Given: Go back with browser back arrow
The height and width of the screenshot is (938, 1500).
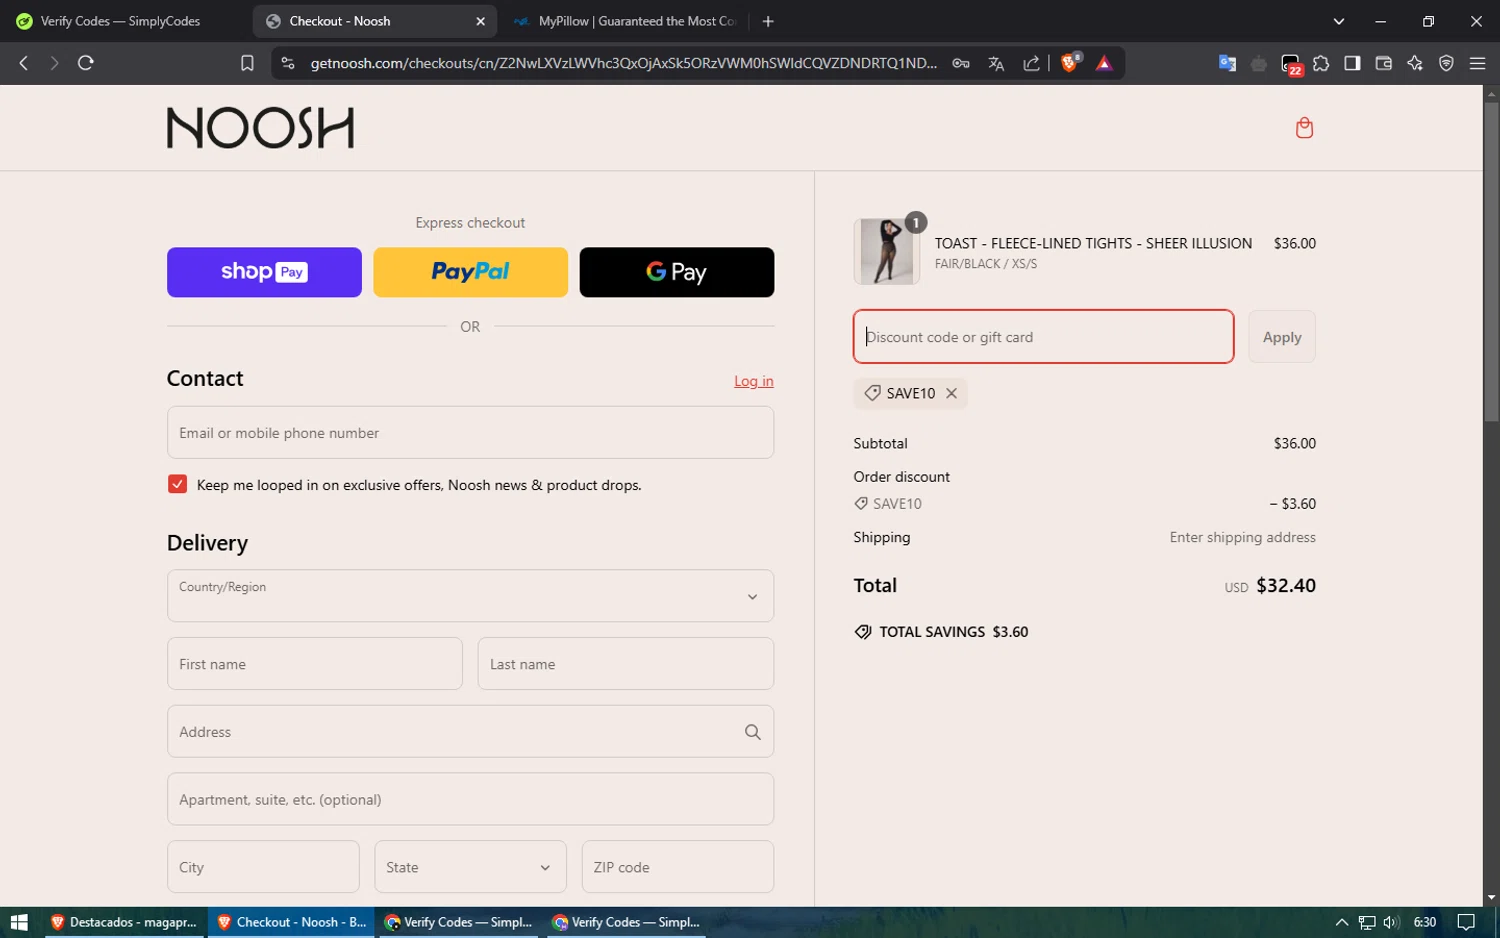Looking at the screenshot, I should (24, 63).
